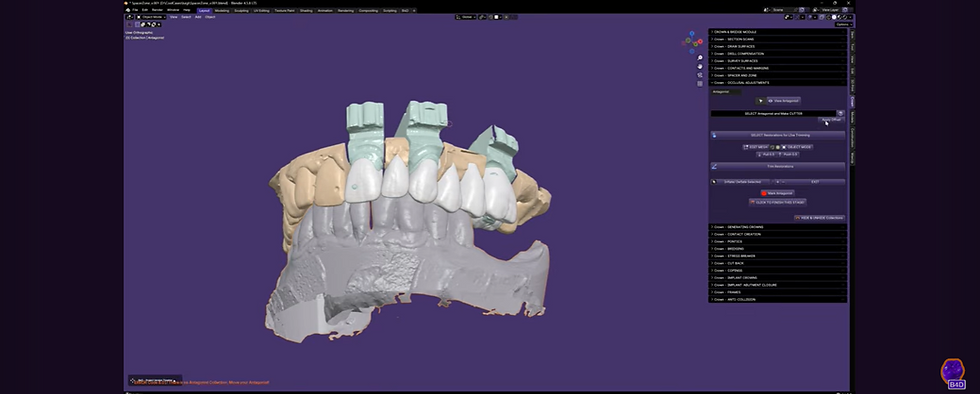Expand the Crown - DRILL COMPENSATION panel

tap(778, 54)
